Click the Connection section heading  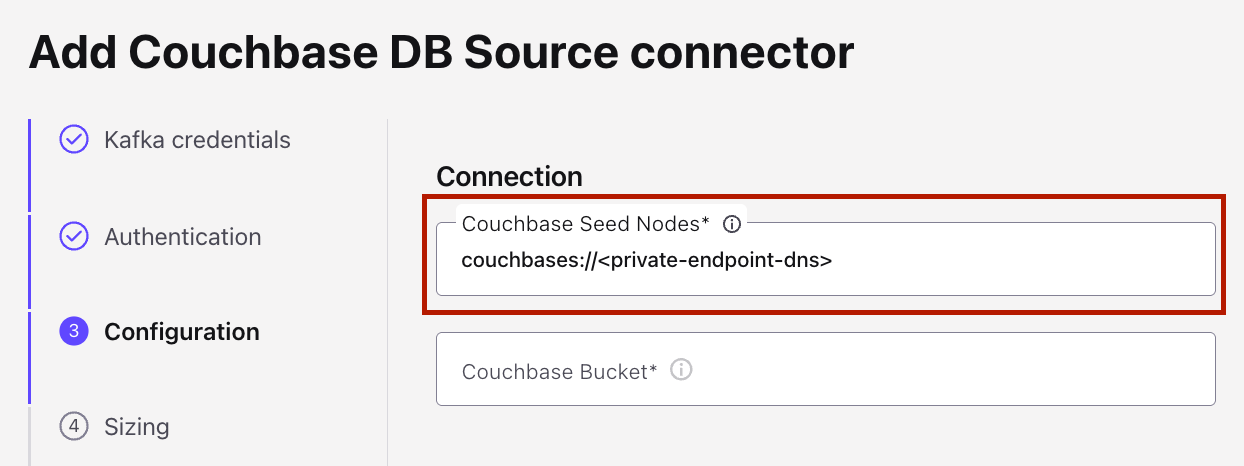[x=509, y=177]
